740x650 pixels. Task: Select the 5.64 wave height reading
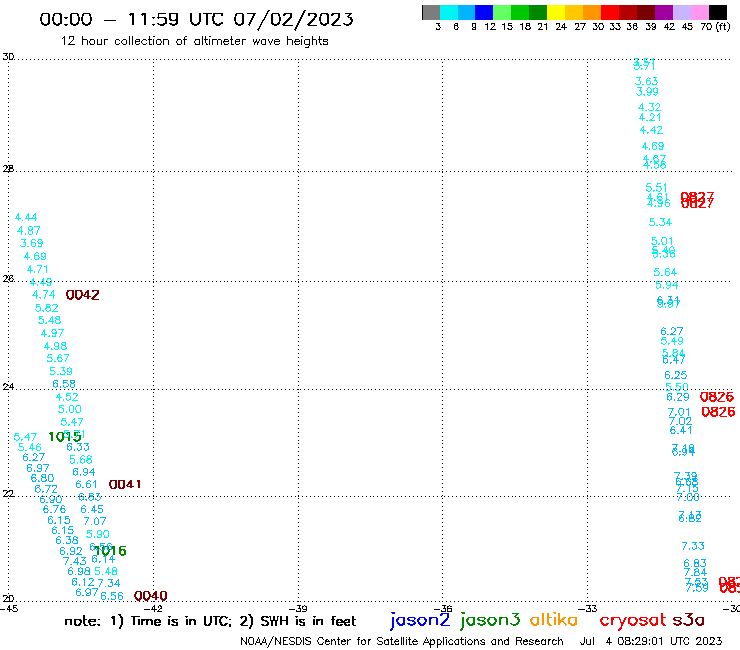665,272
